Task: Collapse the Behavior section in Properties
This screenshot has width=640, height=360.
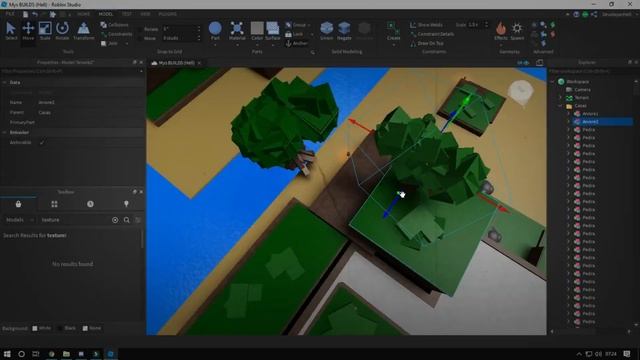Action: click(x=4, y=133)
